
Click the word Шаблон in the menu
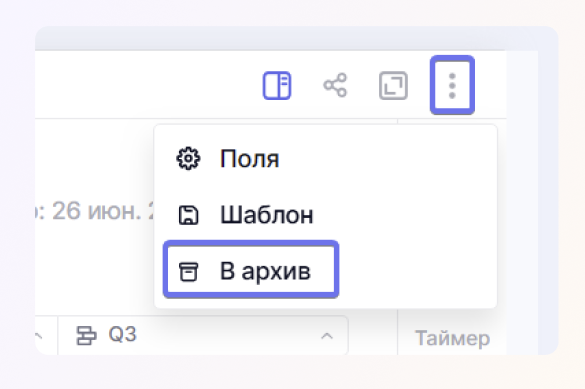(x=266, y=215)
